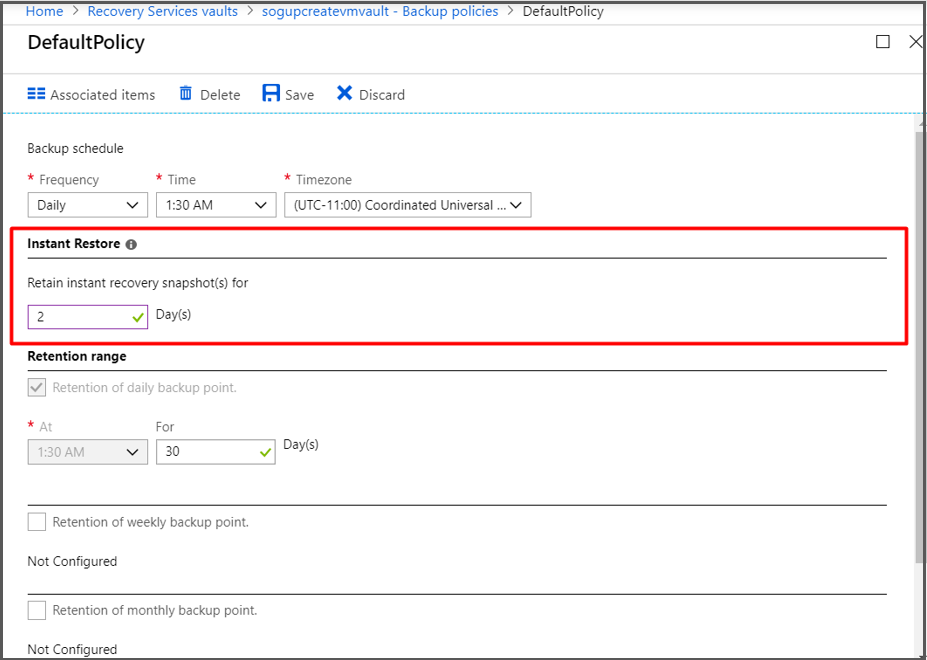Enable Retention of weekly backup point
927x660 pixels.
(37, 521)
